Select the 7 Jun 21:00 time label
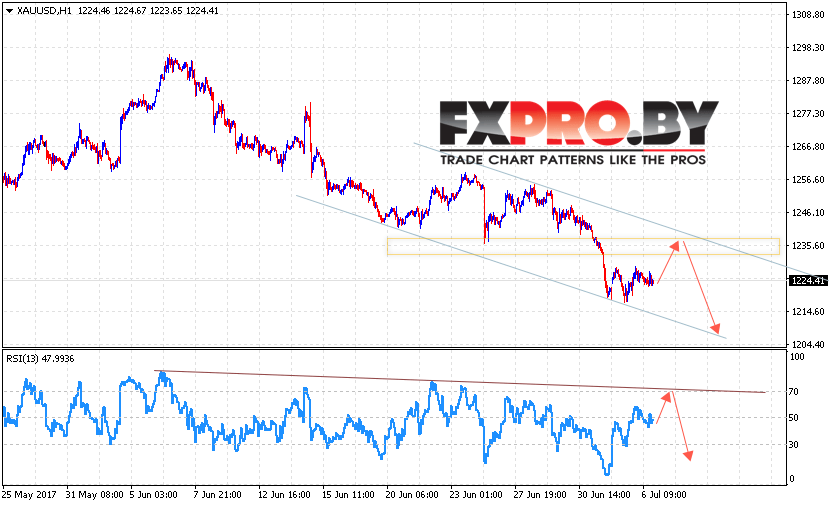This screenshot has height=506, width=829. [x=217, y=495]
